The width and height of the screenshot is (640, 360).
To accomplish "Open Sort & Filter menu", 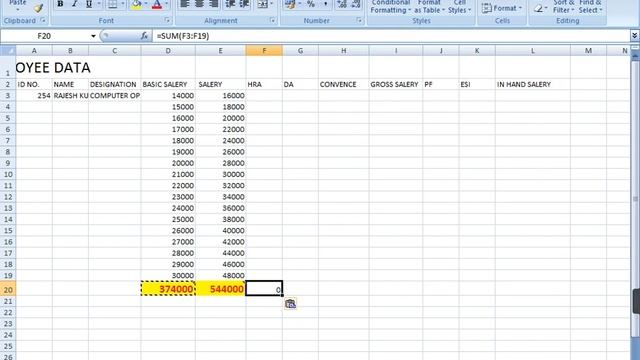I will (x=564, y=7).
